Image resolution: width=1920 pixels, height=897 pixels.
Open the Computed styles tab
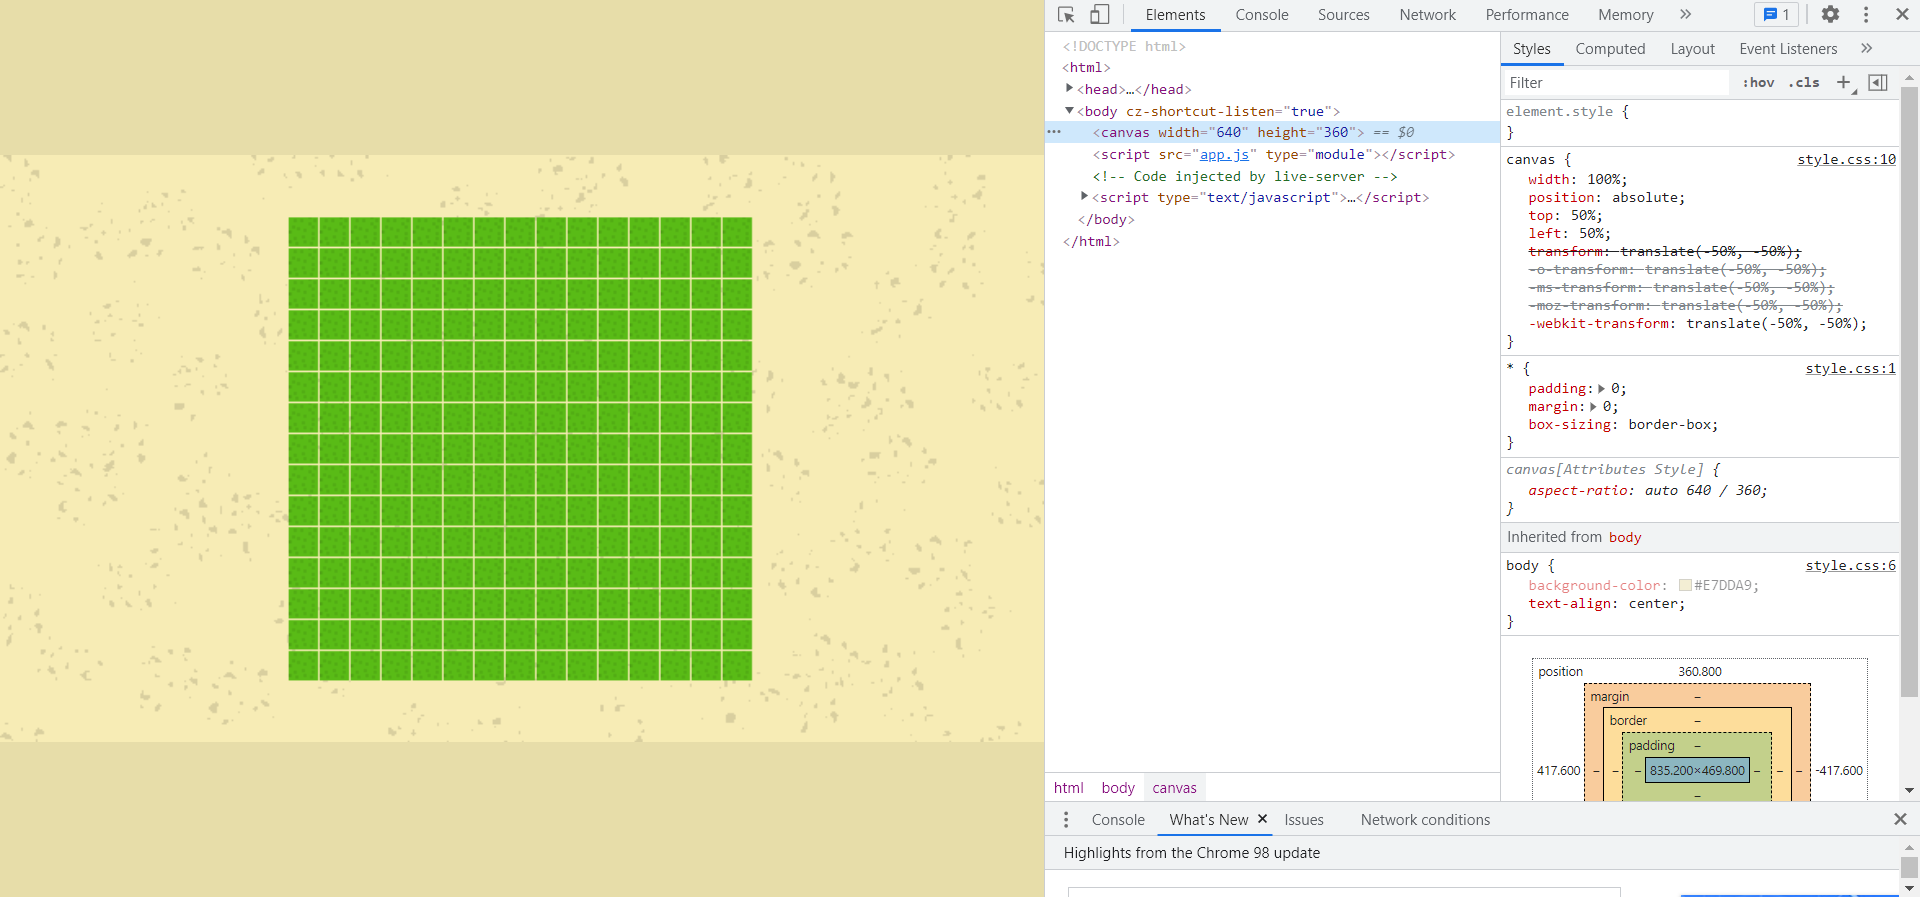click(1610, 49)
